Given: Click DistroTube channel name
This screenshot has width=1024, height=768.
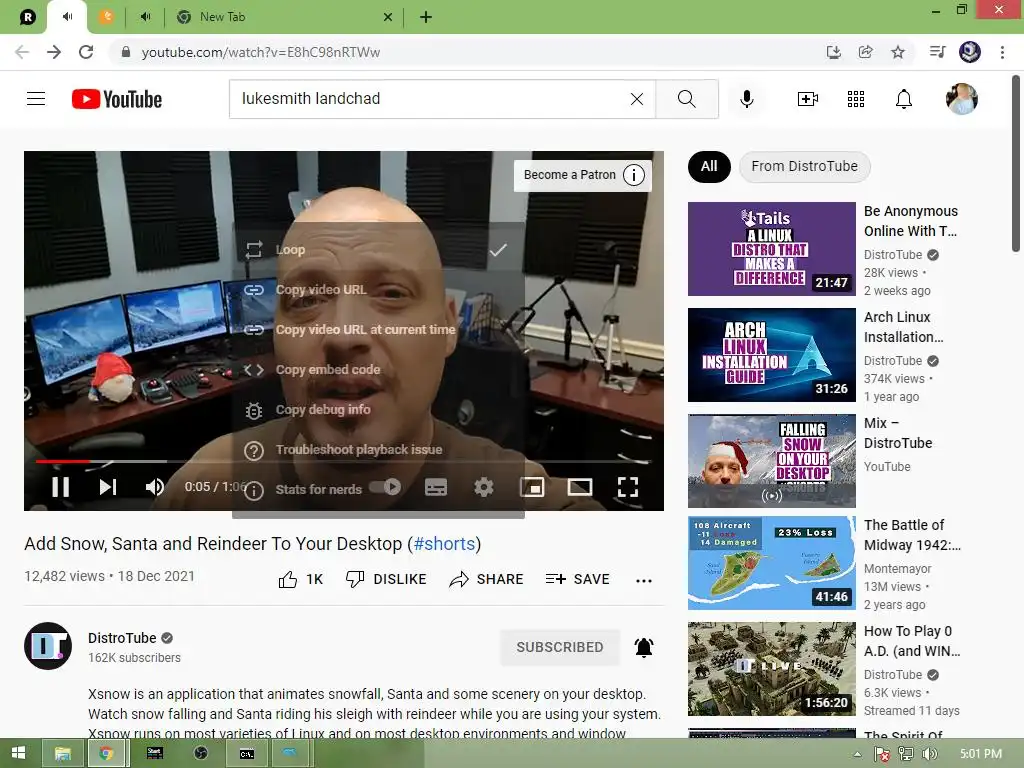Looking at the screenshot, I should click(122, 638).
